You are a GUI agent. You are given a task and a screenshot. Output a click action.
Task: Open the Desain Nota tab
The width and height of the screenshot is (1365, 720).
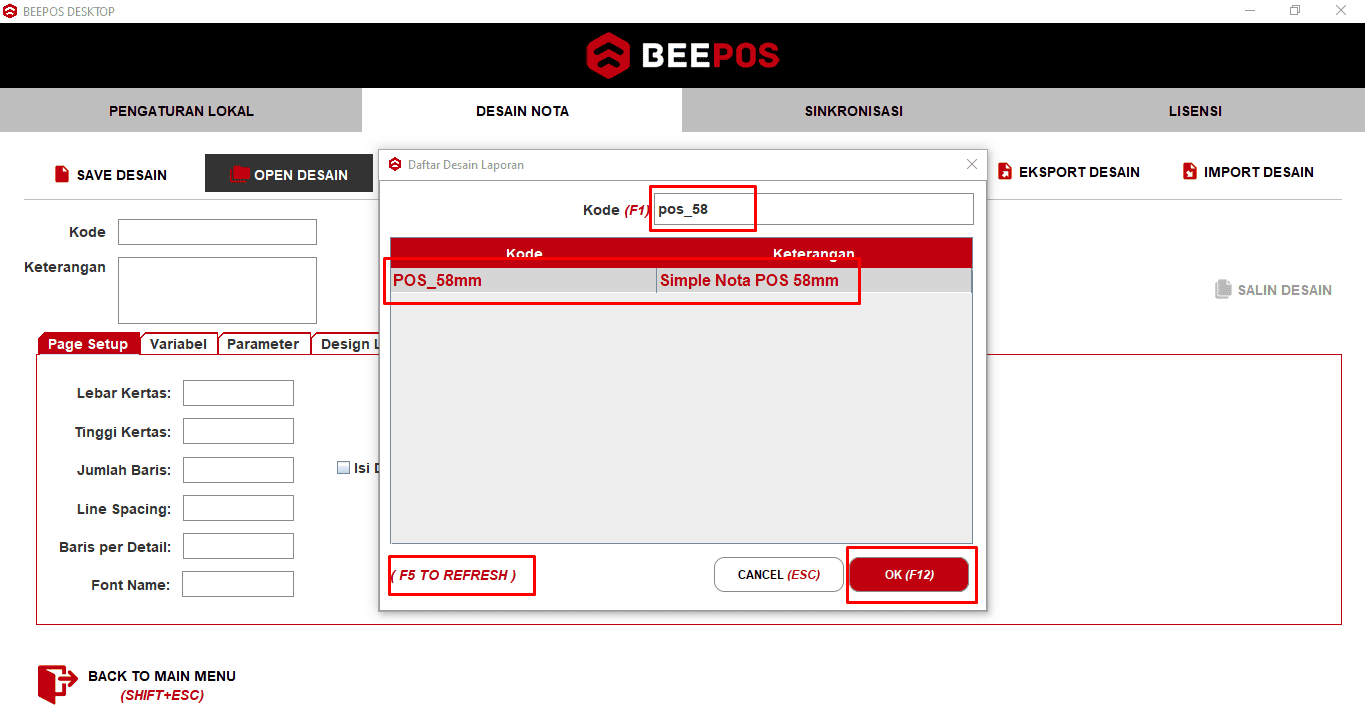[x=522, y=111]
